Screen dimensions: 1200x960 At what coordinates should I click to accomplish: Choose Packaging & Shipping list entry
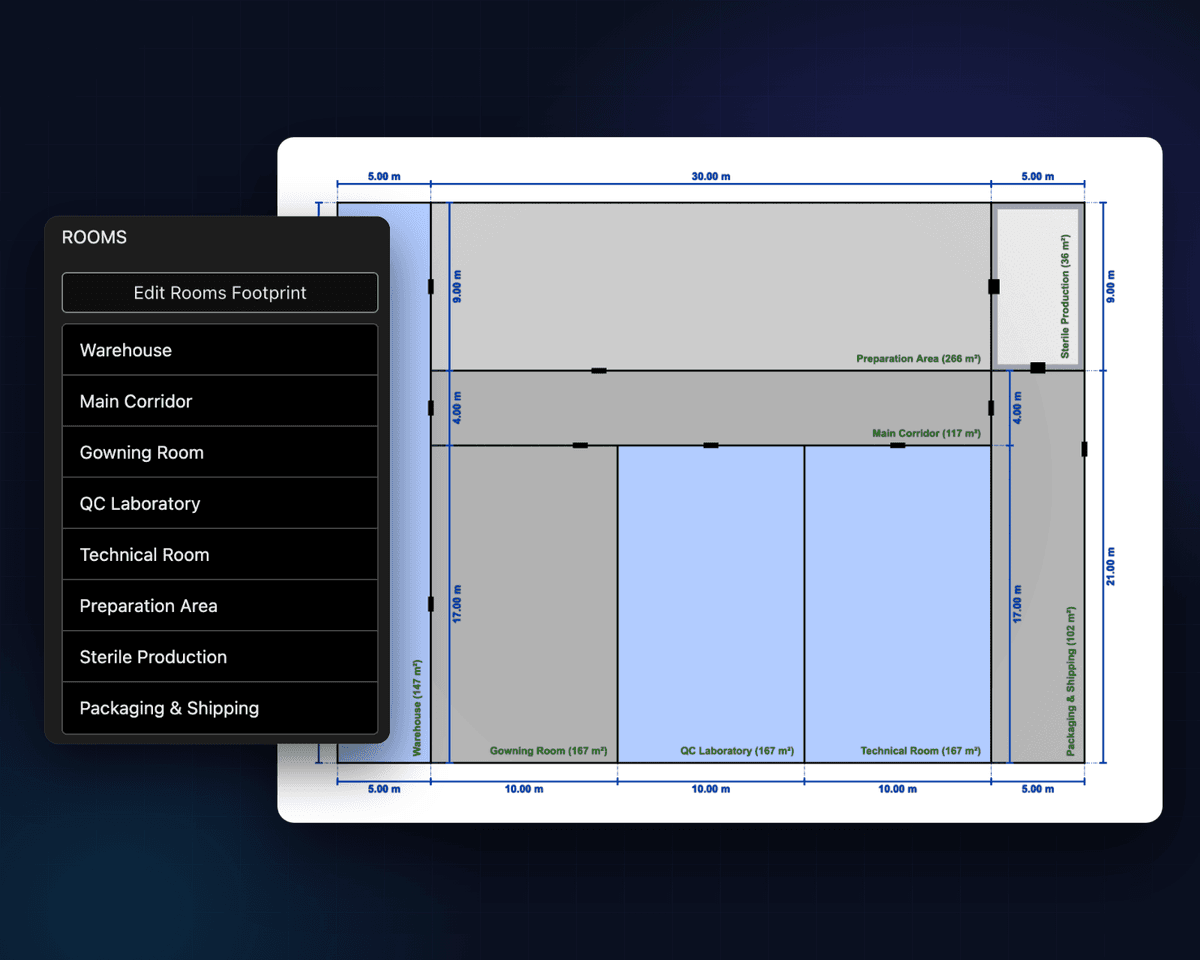[220, 707]
